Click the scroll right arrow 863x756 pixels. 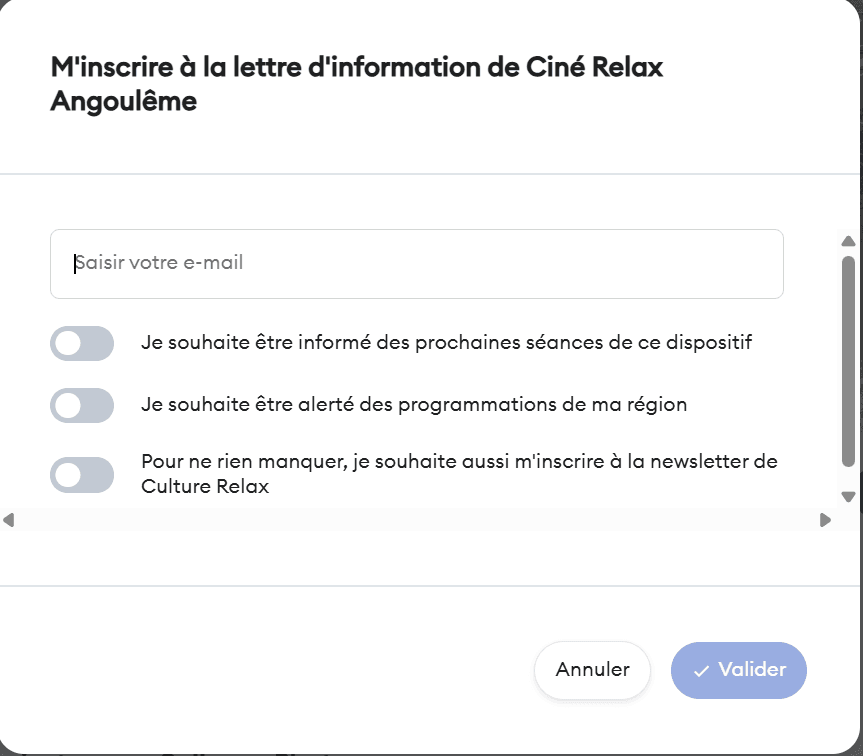(x=825, y=520)
